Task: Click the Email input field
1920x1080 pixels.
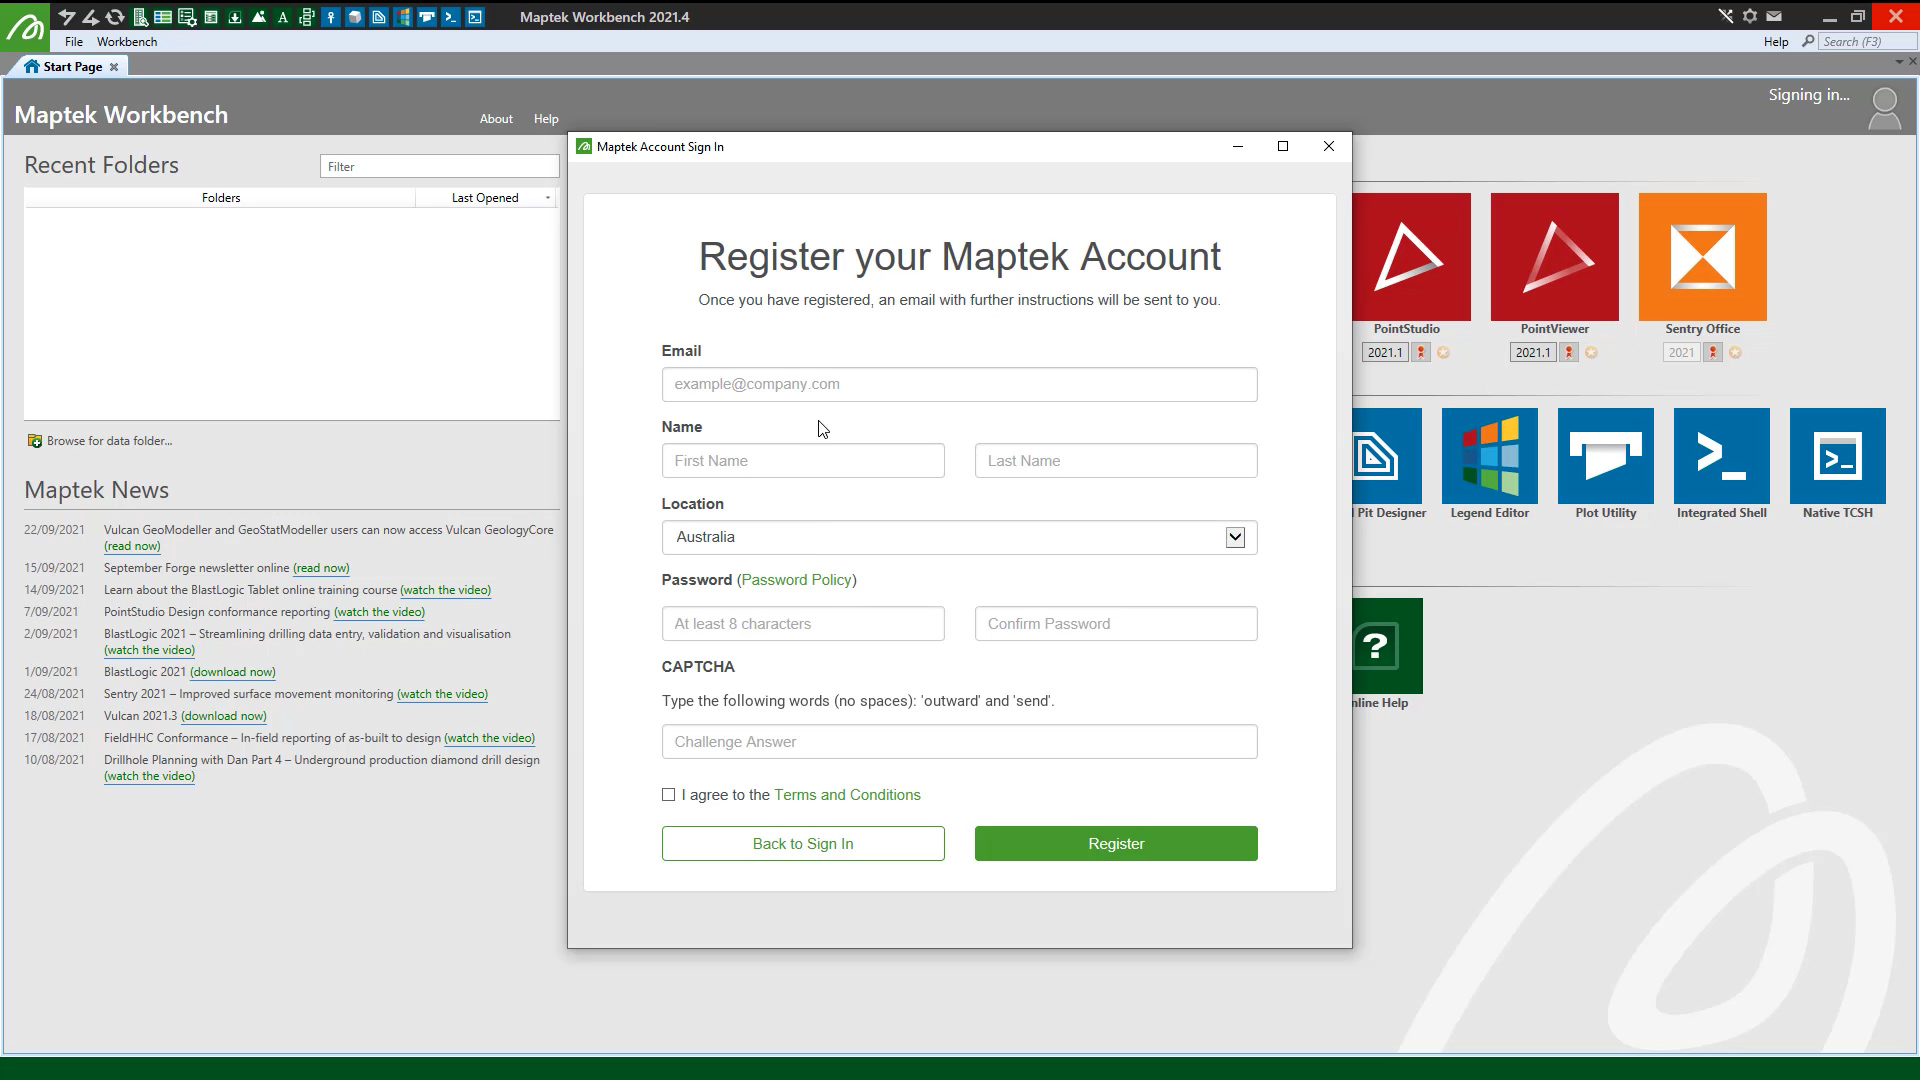Action: (x=959, y=384)
